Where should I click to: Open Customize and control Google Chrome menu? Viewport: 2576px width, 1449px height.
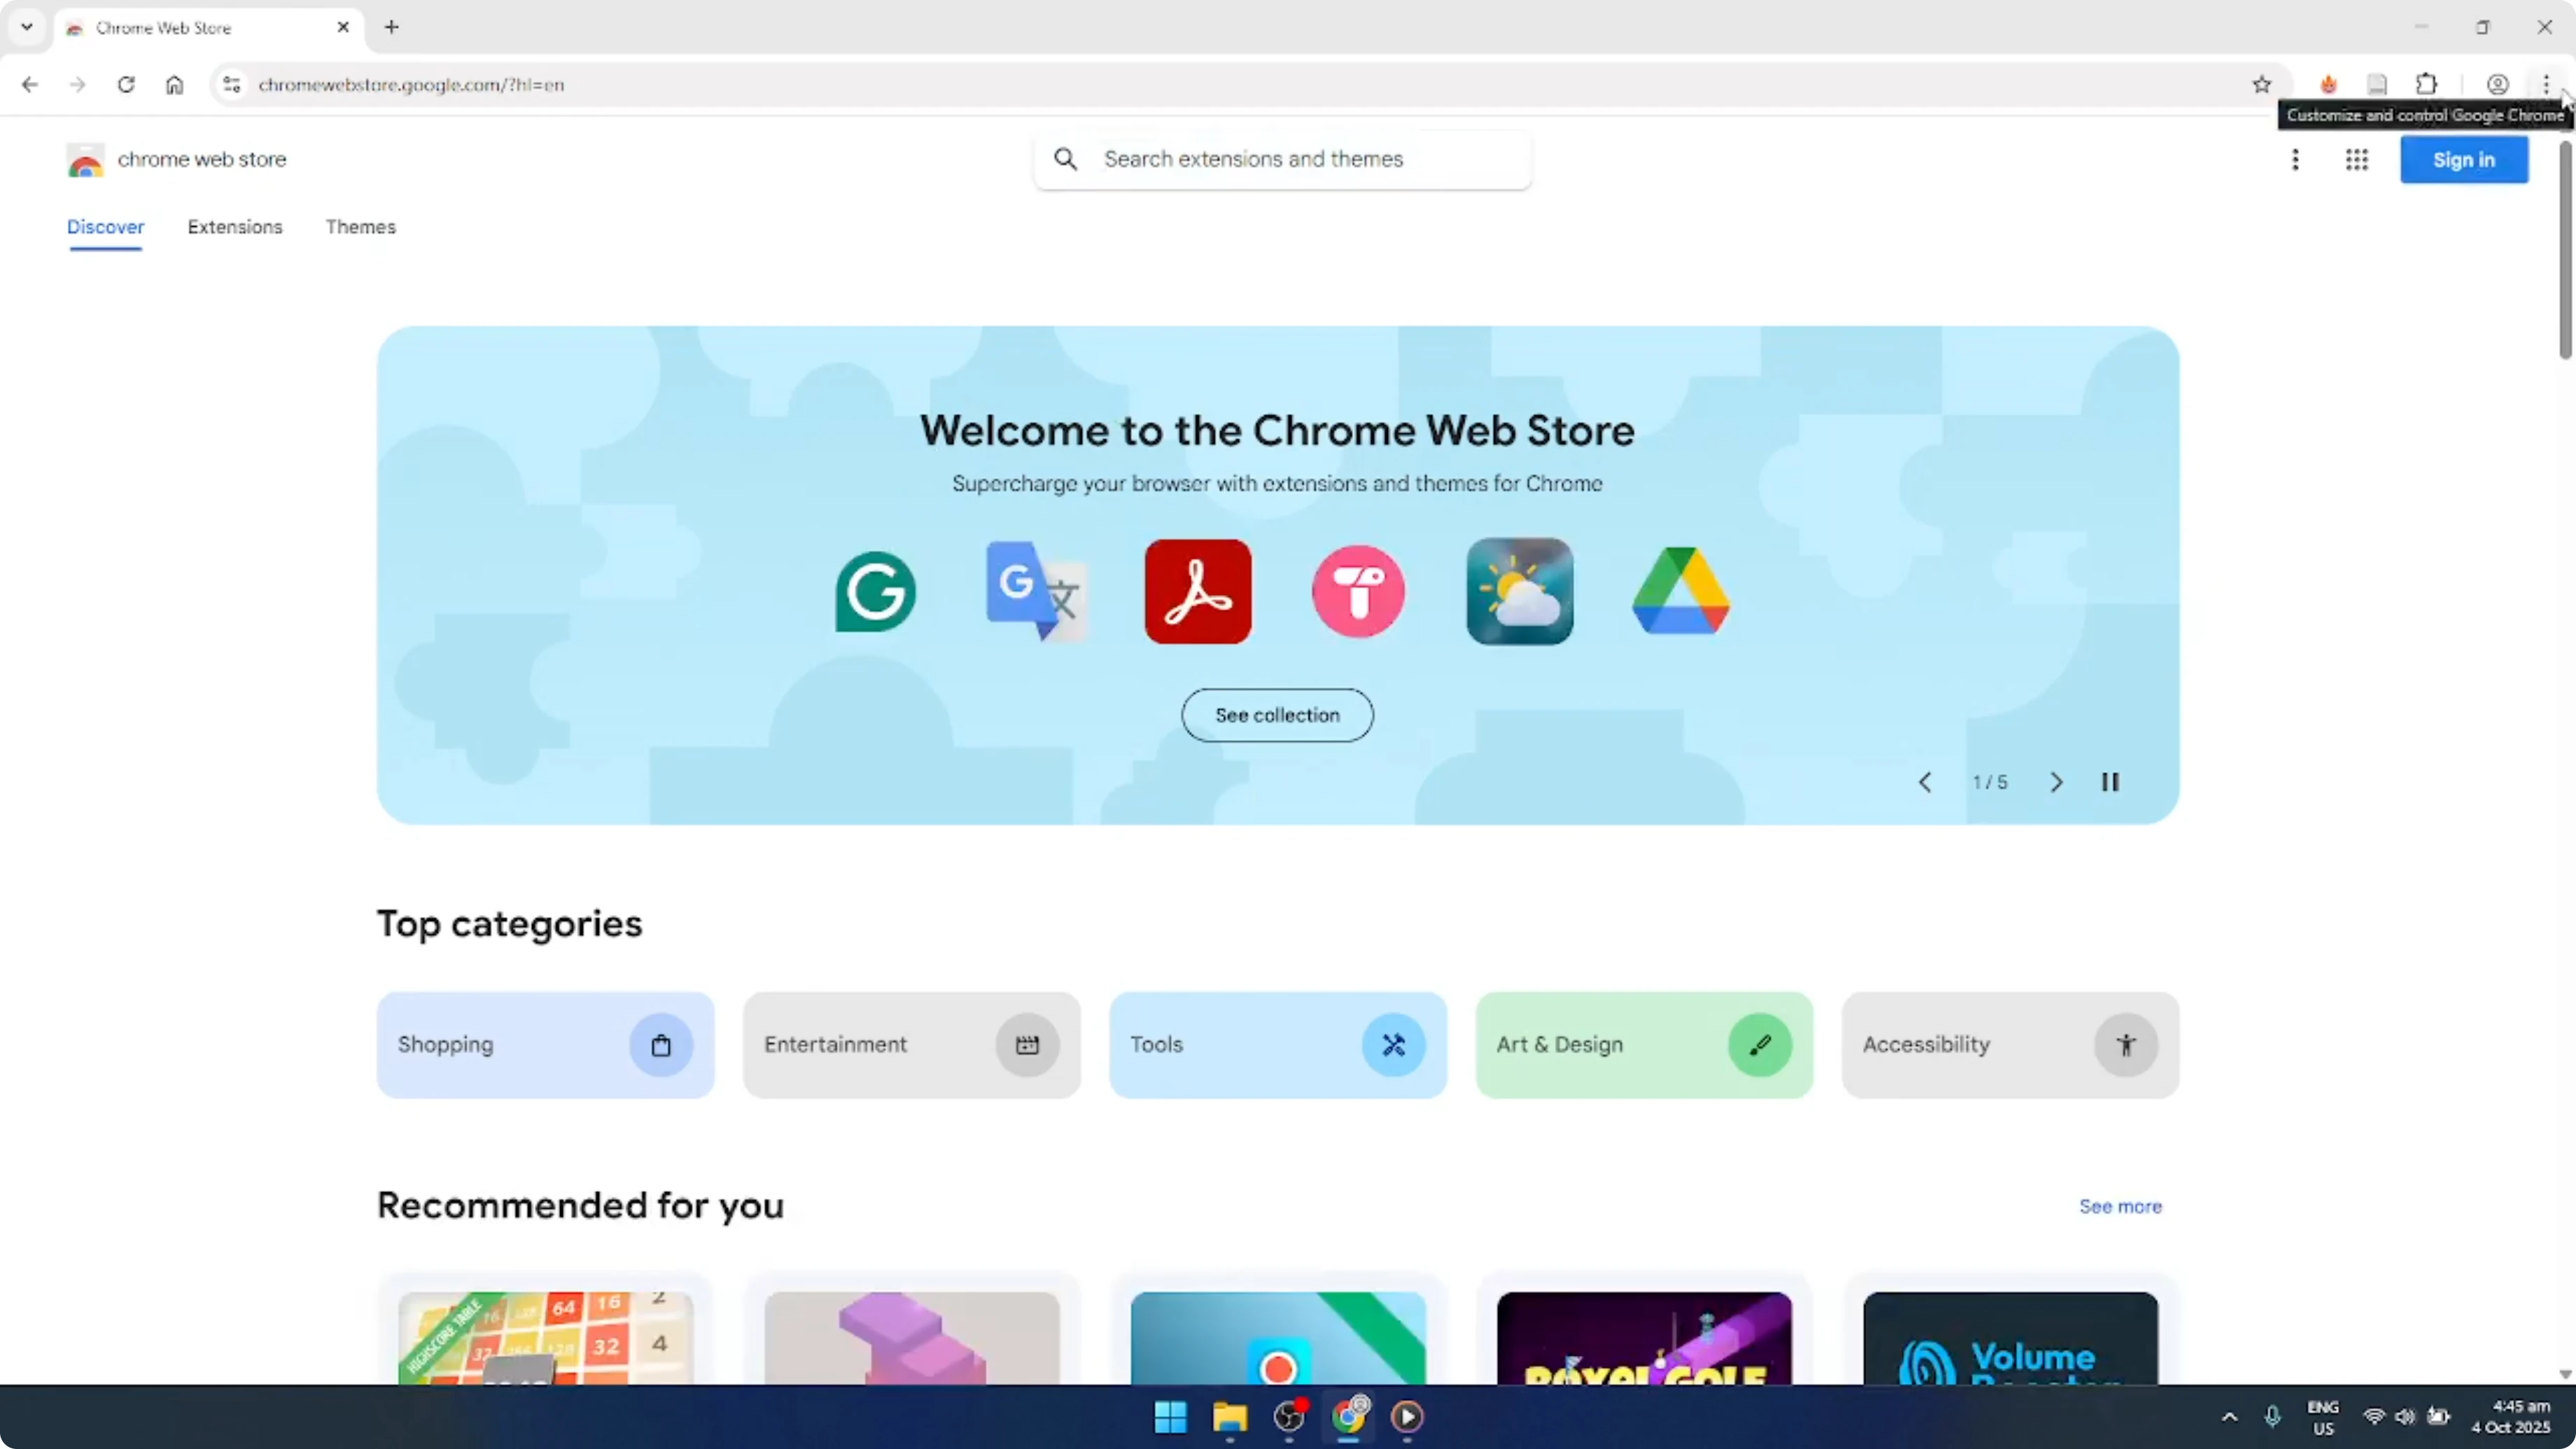tap(2547, 85)
